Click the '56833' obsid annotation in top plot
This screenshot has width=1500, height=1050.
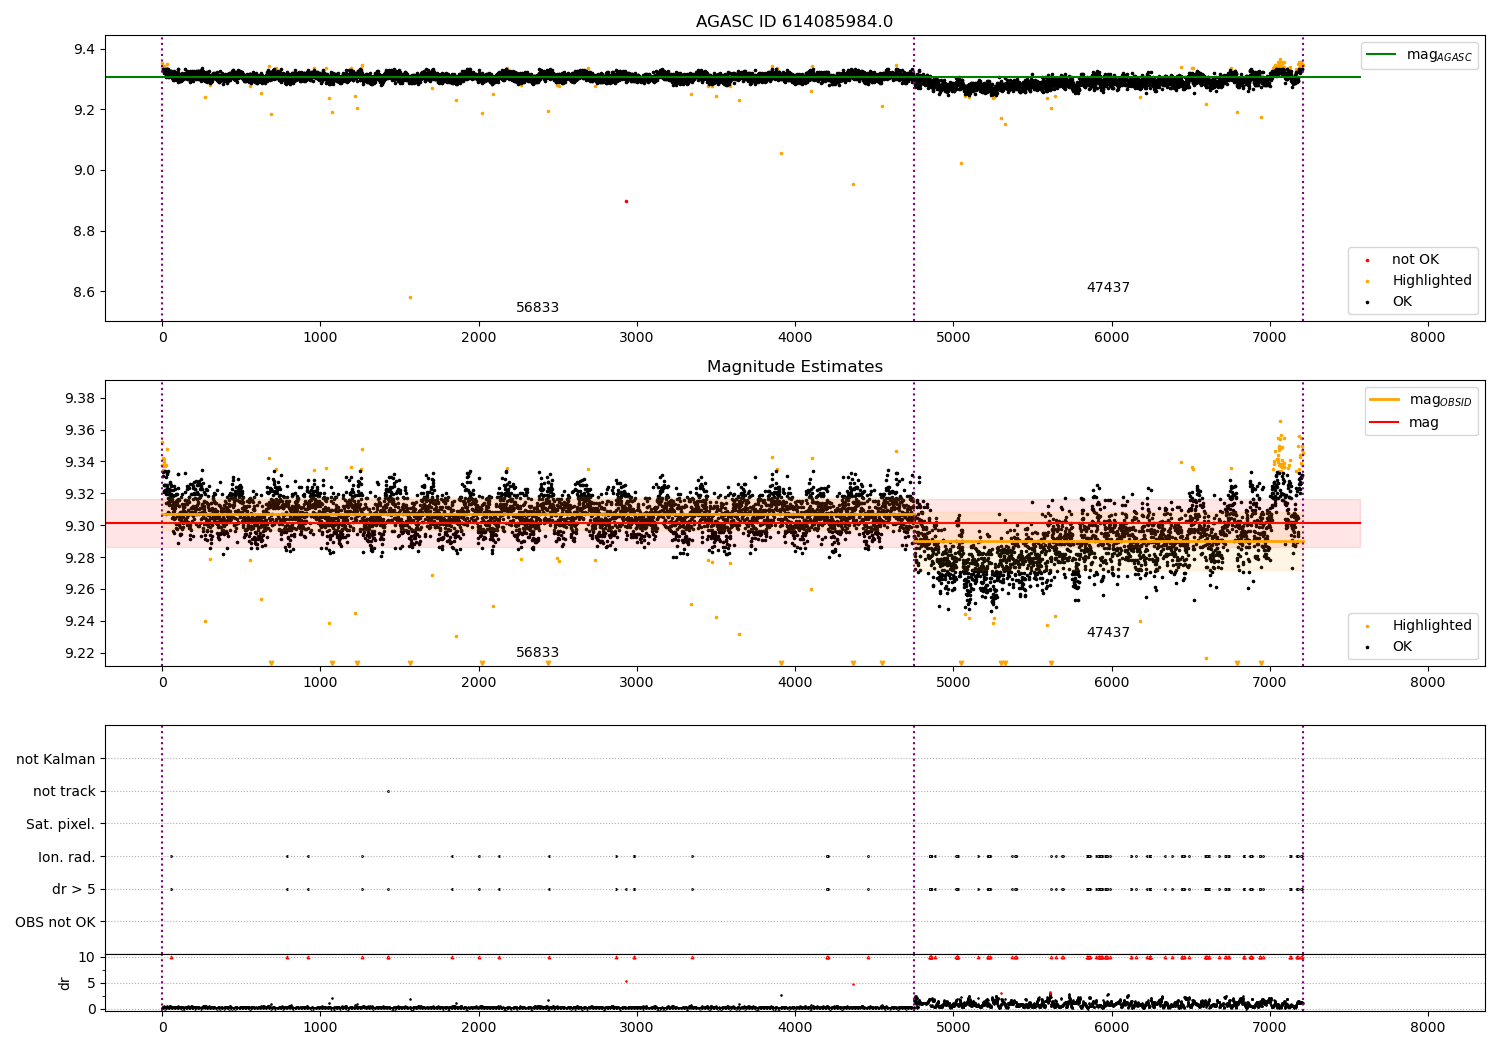pos(537,308)
